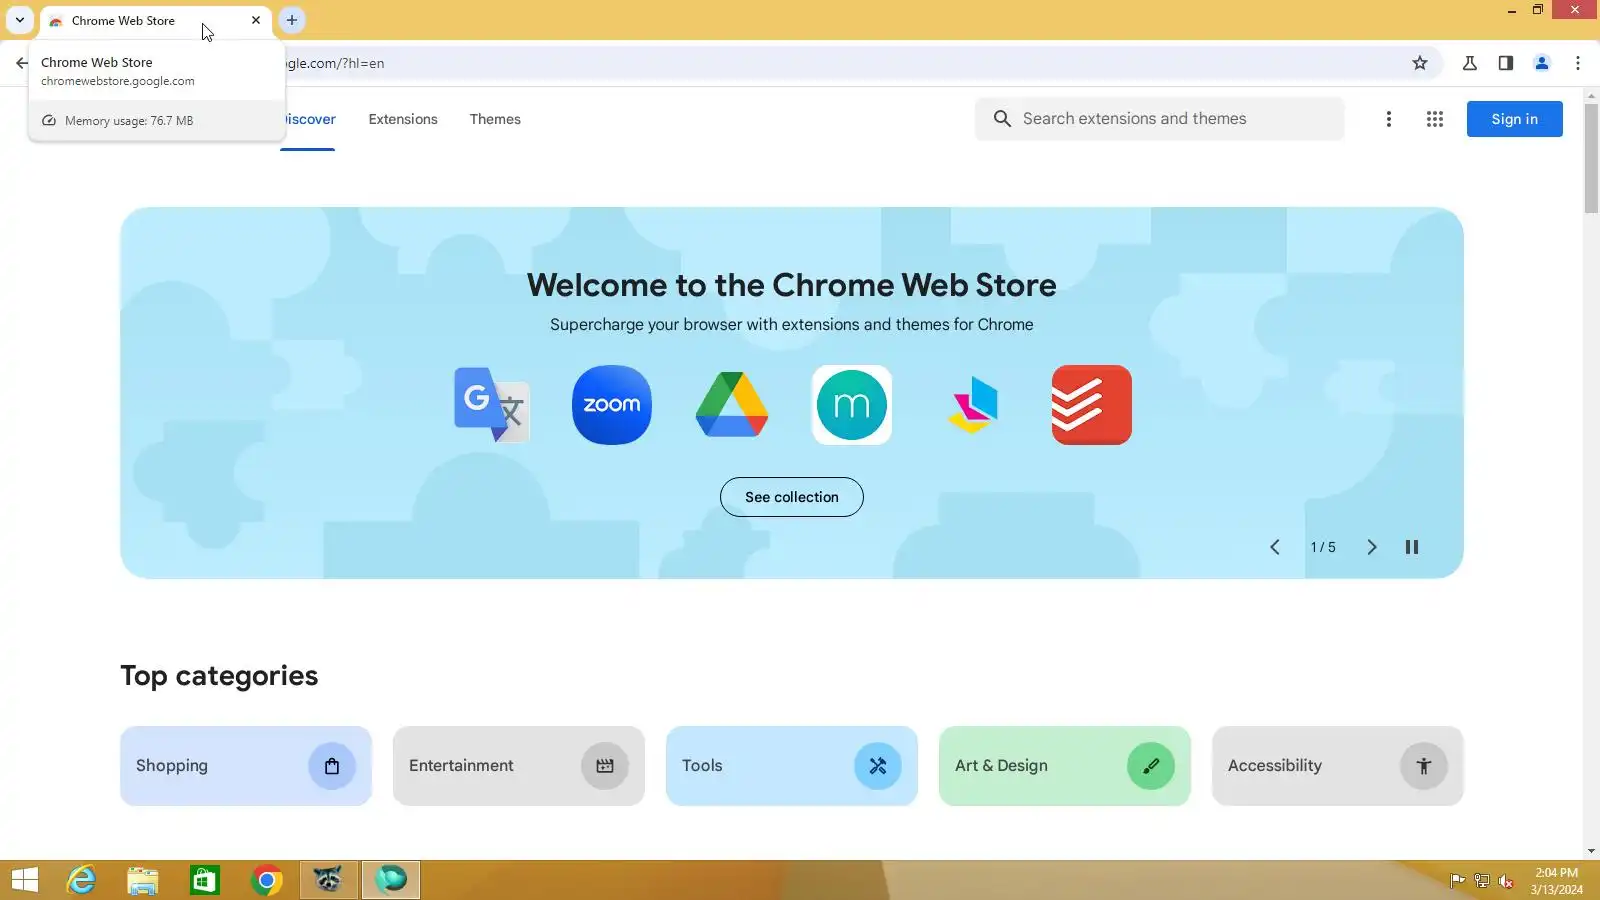Click the raccoon app taskbar icon
The width and height of the screenshot is (1600, 900).
tap(328, 880)
